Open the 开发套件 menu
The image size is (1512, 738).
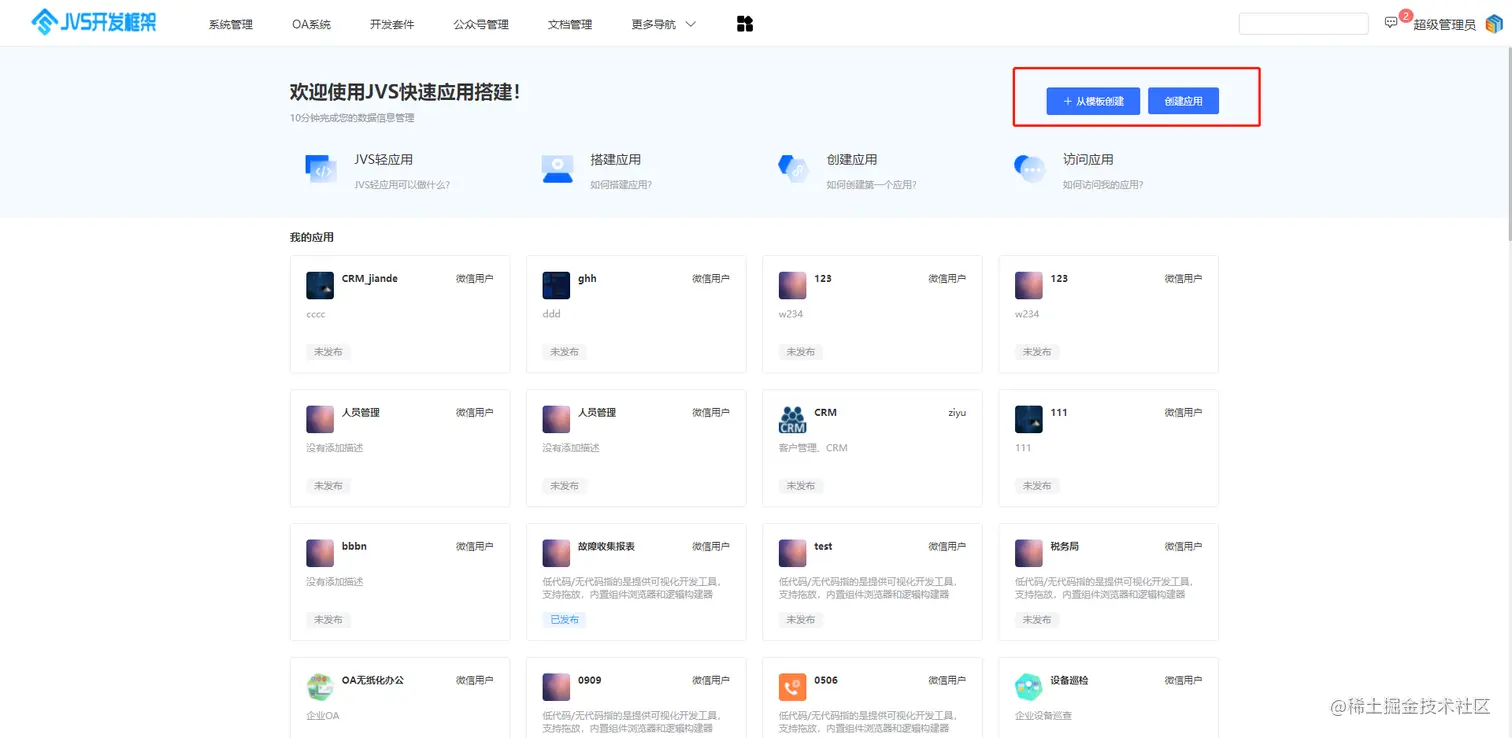pos(392,24)
